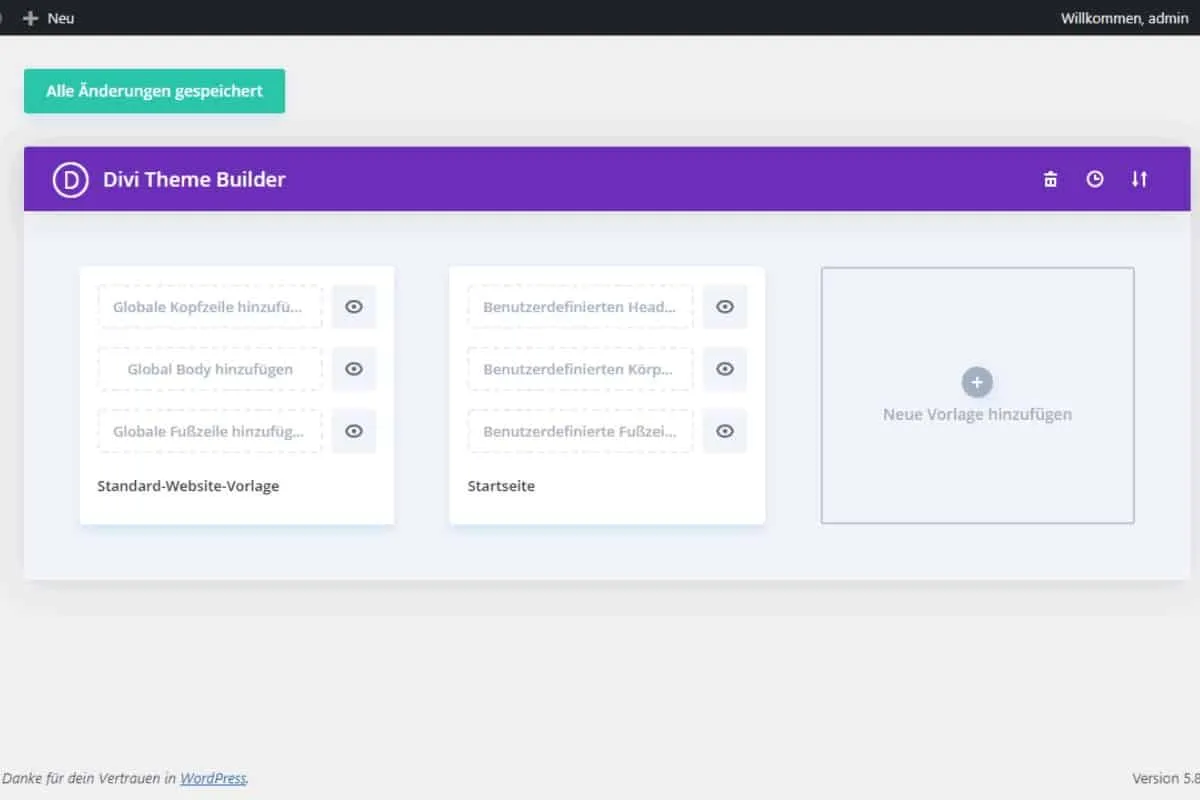Click Globale Kopfzeile hinzufügen
The image size is (1200, 800).
(209, 307)
